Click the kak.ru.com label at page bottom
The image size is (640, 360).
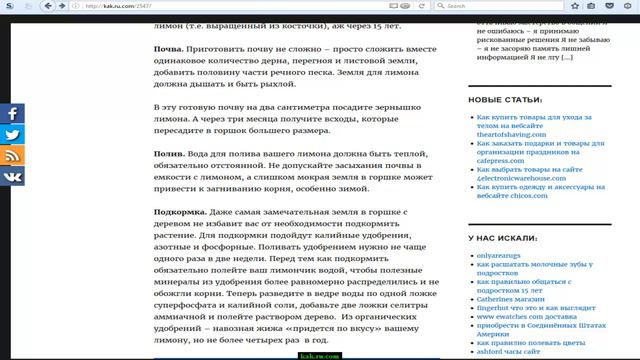pos(320,356)
